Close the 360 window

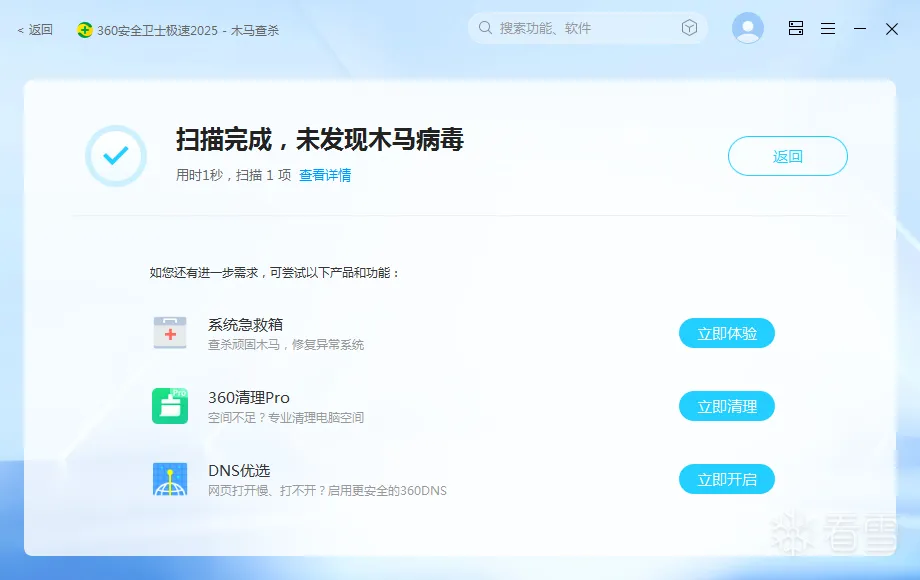pyautogui.click(x=892, y=29)
